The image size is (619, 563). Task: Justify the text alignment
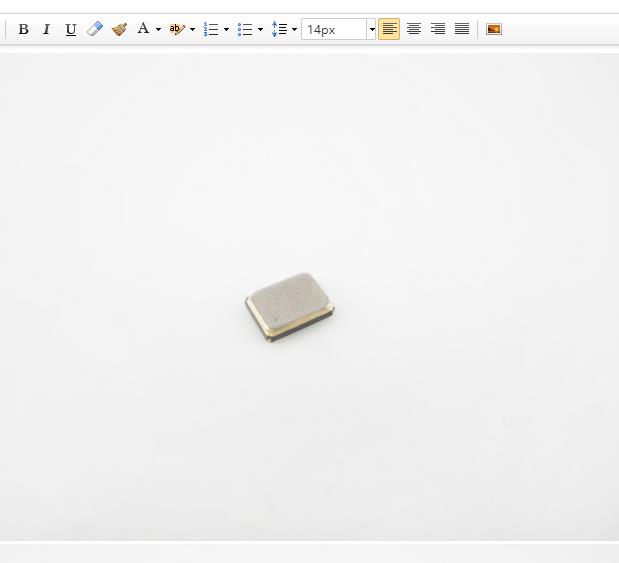point(462,29)
